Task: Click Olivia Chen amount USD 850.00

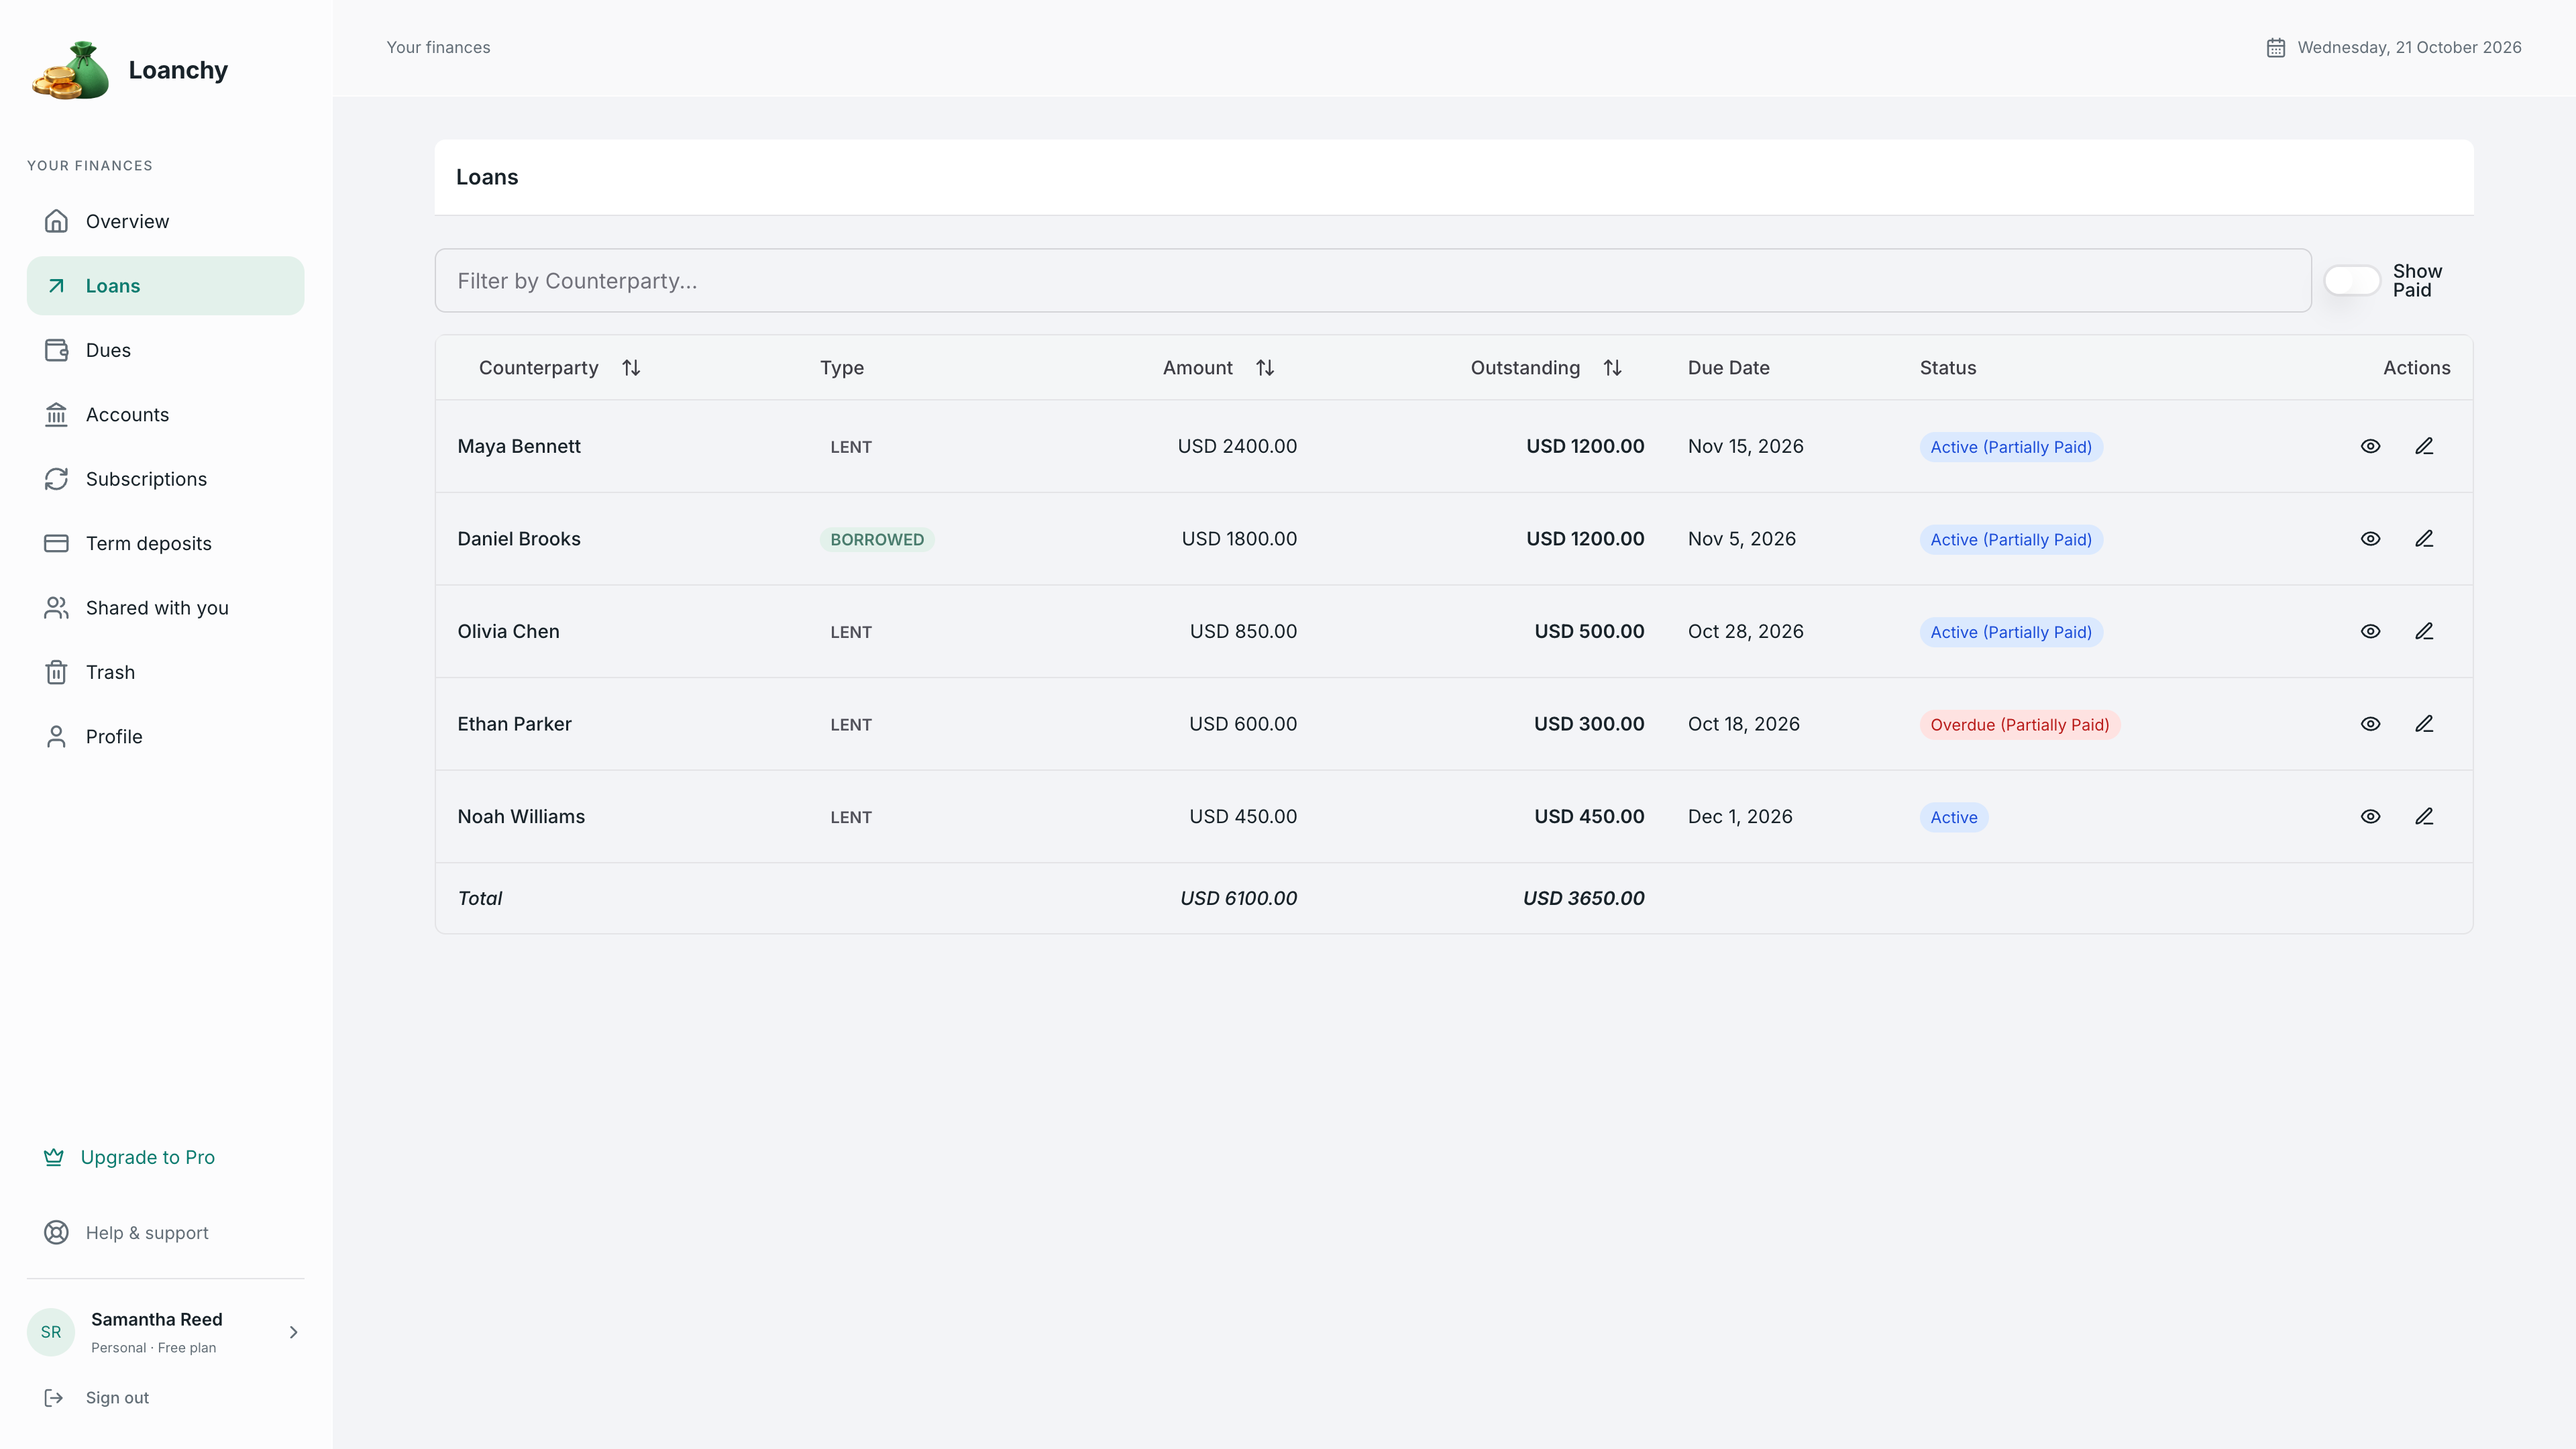Action: pyautogui.click(x=1243, y=631)
